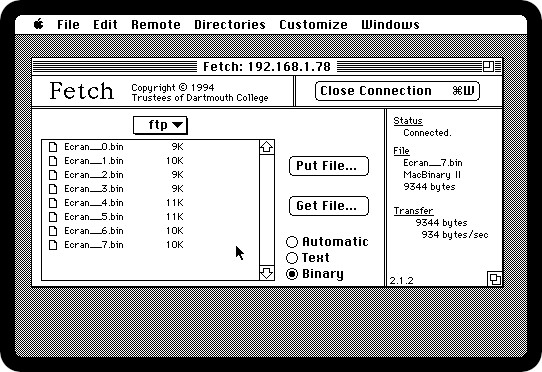Click the Fetch logo text

click(82, 91)
